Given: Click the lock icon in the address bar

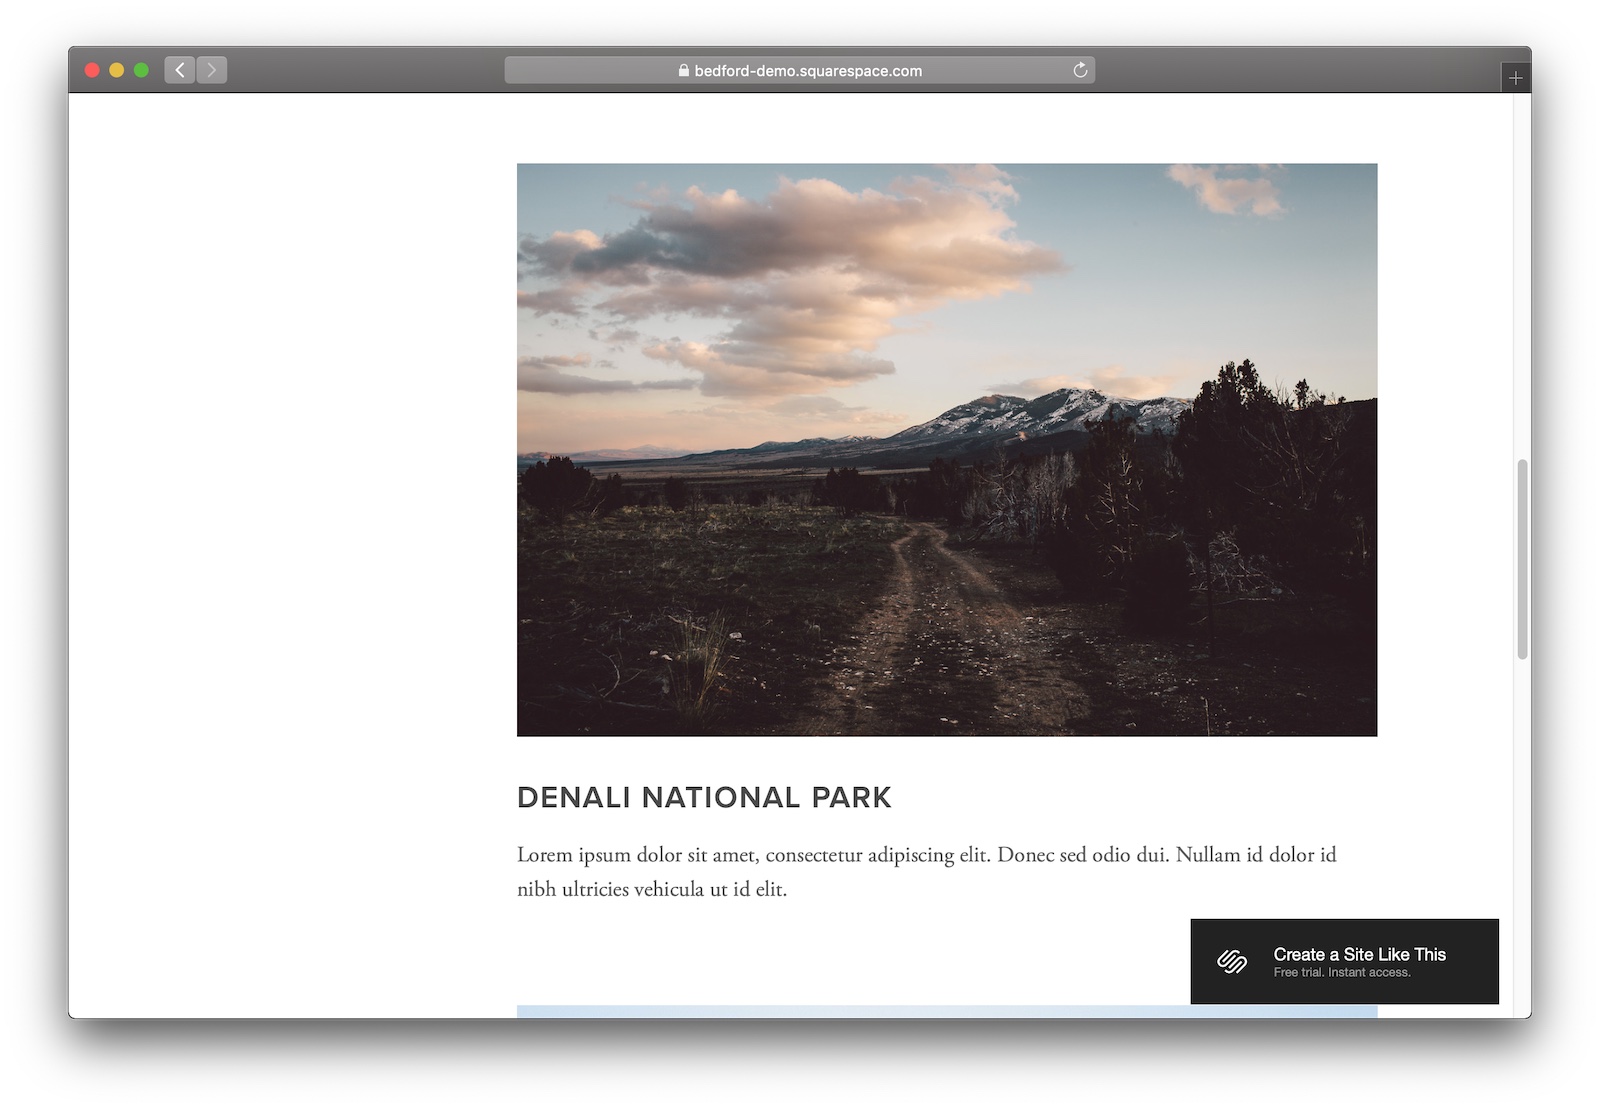Looking at the screenshot, I should point(684,71).
